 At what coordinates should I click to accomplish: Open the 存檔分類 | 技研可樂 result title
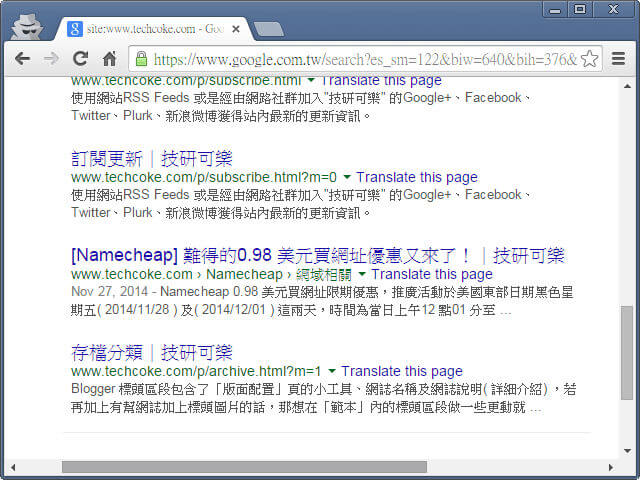coord(151,353)
